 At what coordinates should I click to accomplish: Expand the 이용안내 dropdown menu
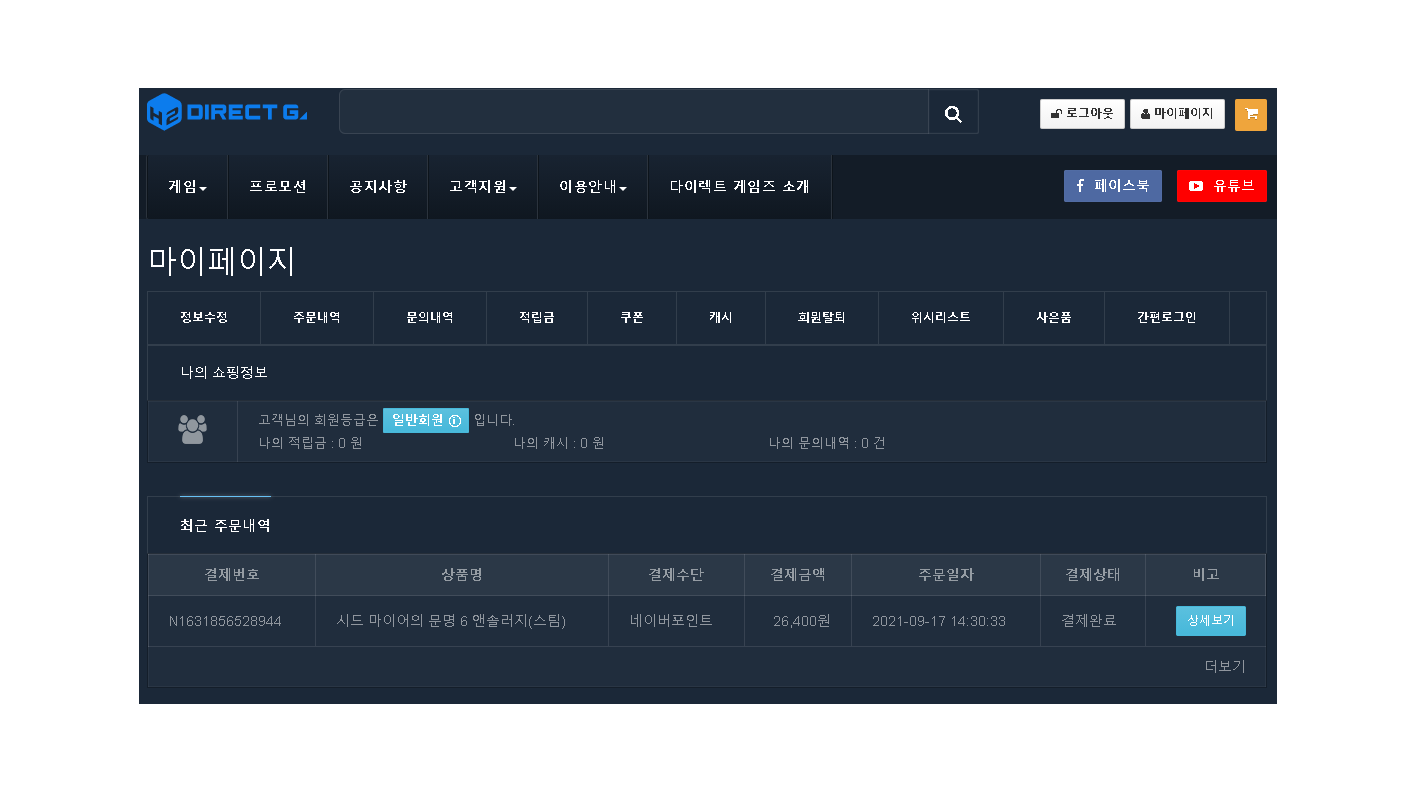(592, 187)
